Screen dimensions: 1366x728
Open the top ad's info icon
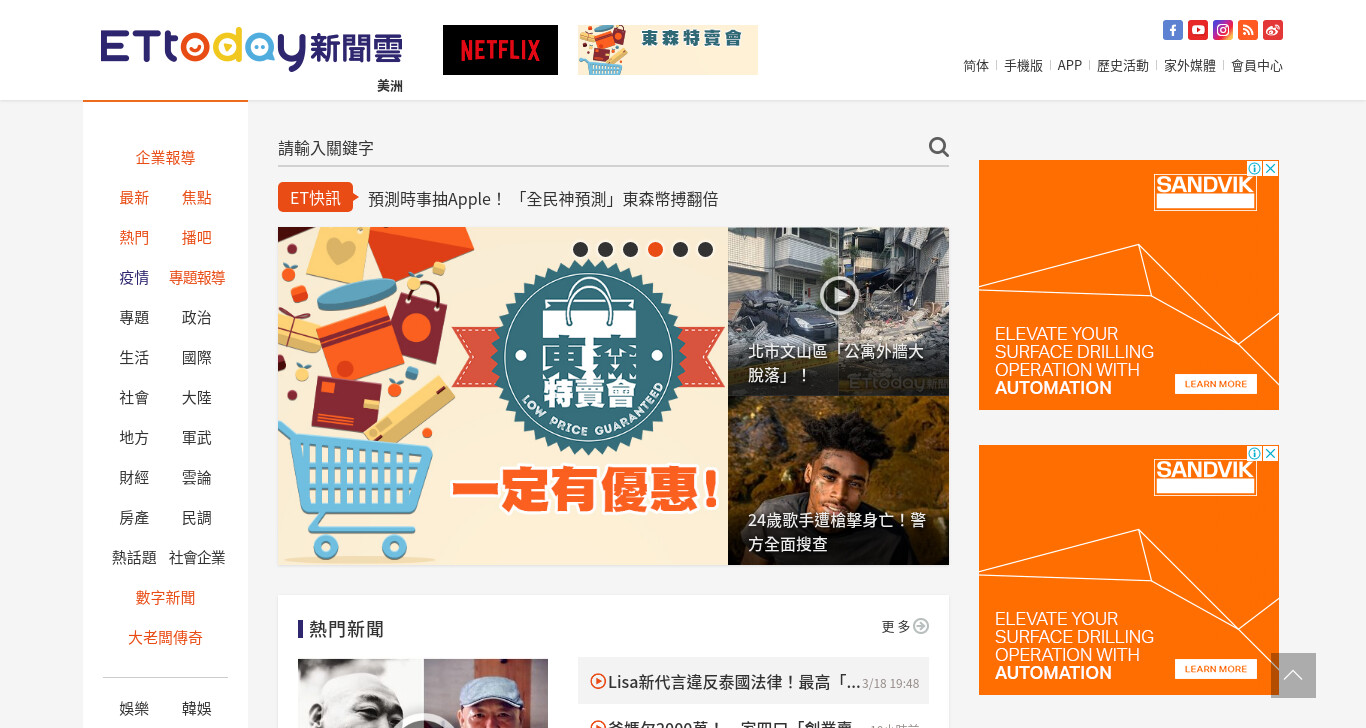[1256, 168]
